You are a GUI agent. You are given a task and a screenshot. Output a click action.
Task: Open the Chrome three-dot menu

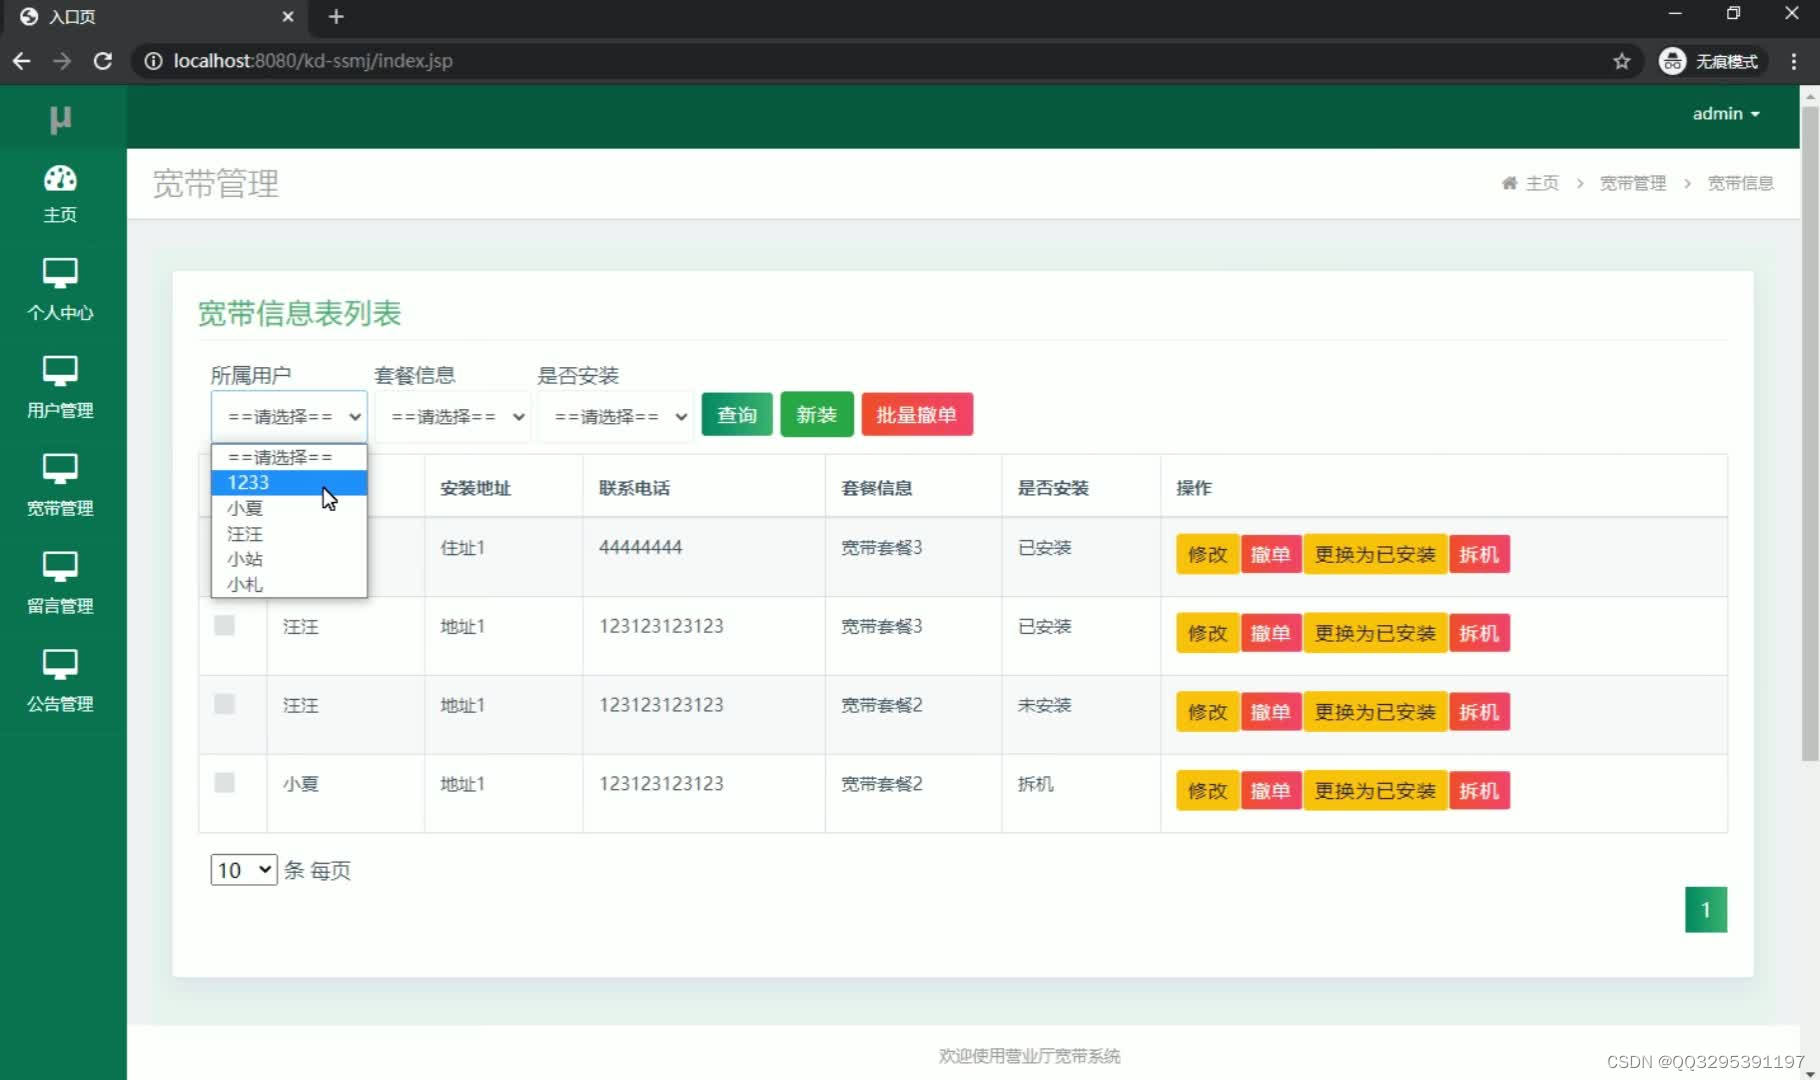point(1794,61)
